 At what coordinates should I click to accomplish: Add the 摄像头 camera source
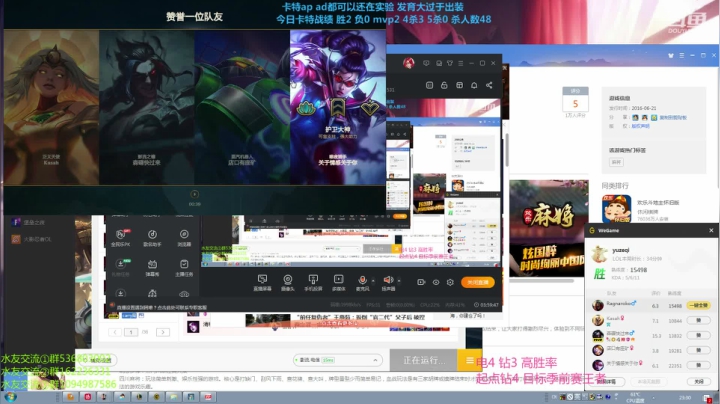[x=287, y=283]
